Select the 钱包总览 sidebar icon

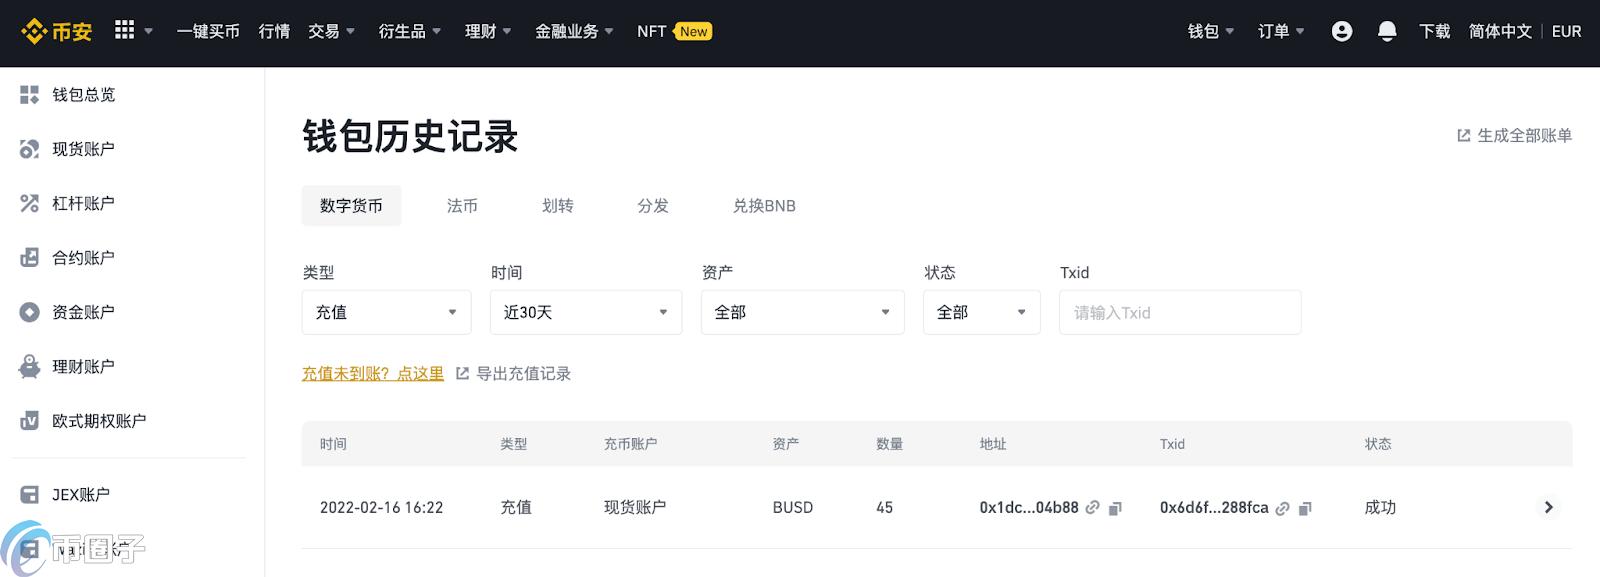[29, 94]
